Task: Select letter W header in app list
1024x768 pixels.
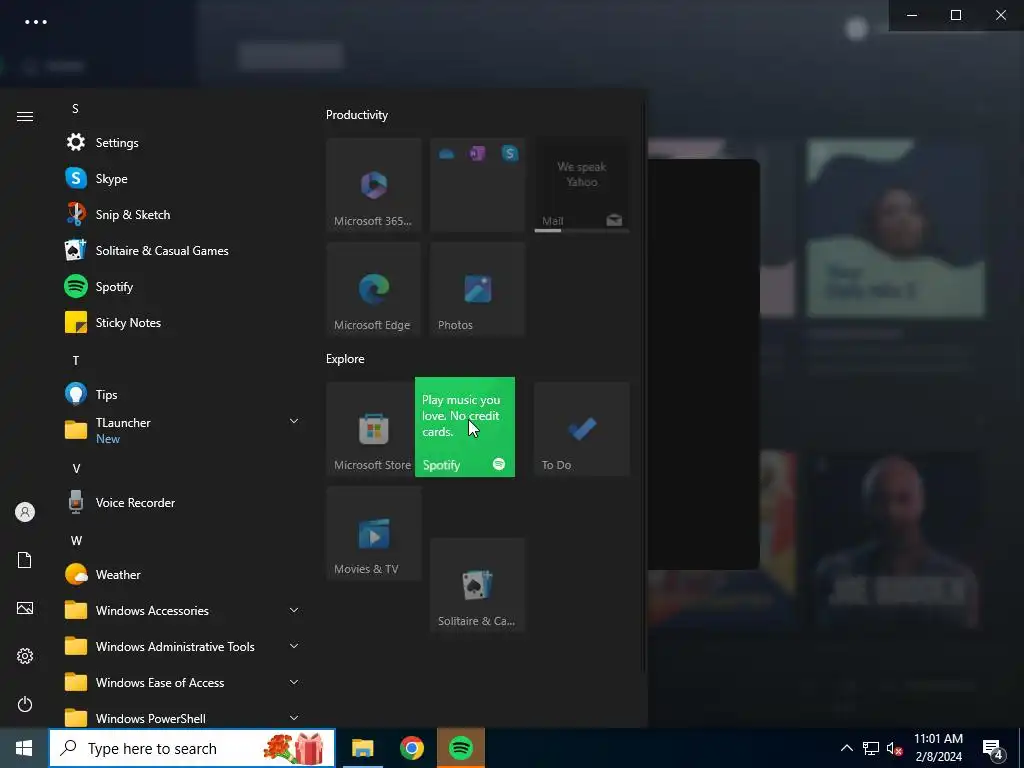Action: coord(76,541)
